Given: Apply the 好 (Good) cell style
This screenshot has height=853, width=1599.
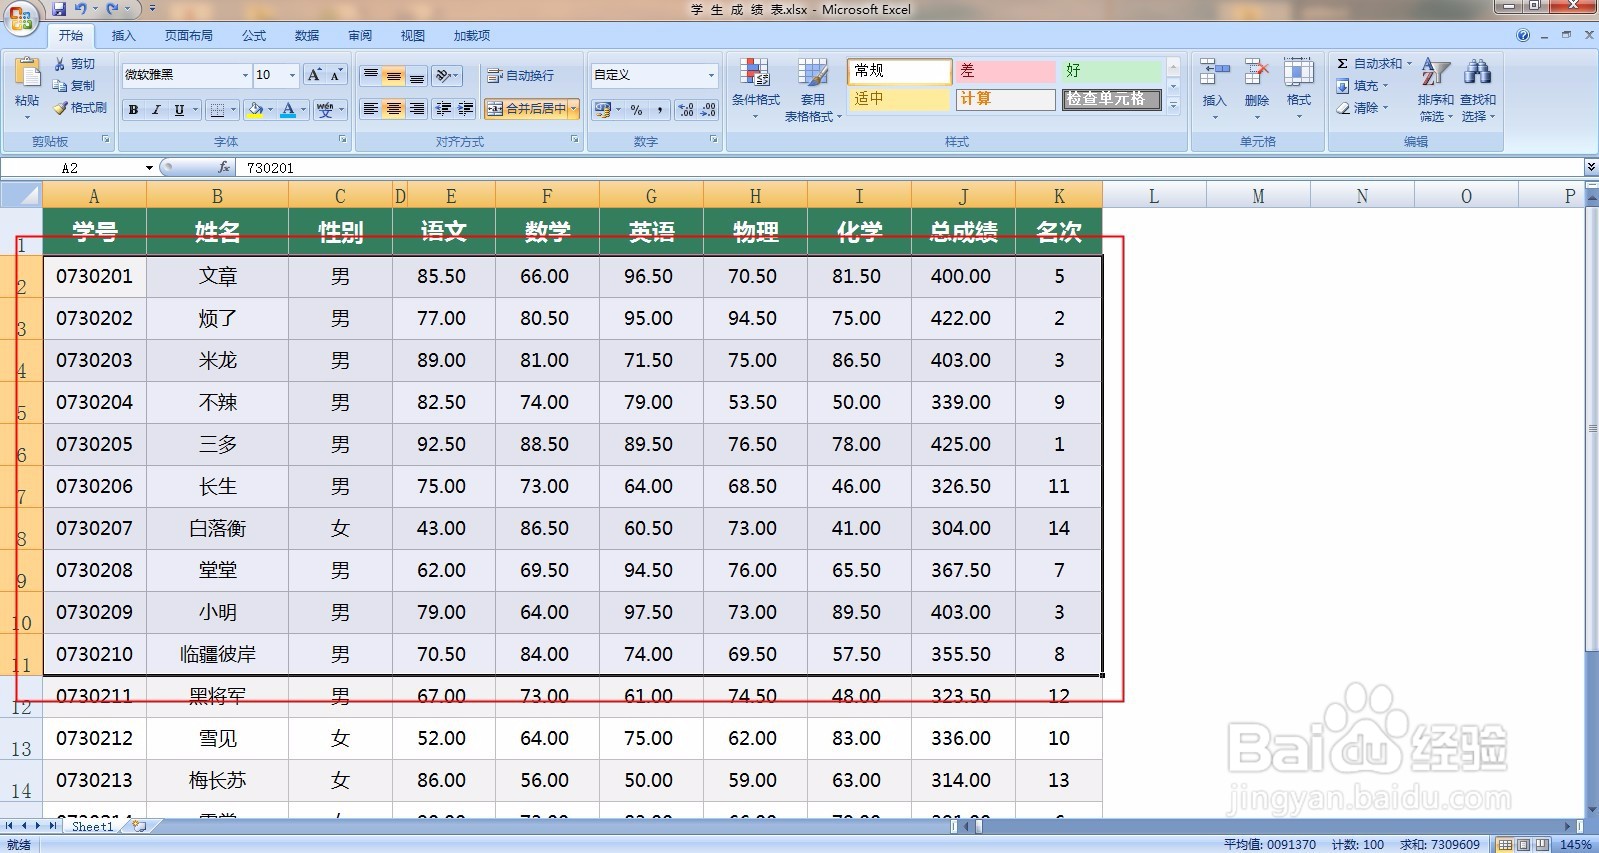Looking at the screenshot, I should click(x=1112, y=71).
